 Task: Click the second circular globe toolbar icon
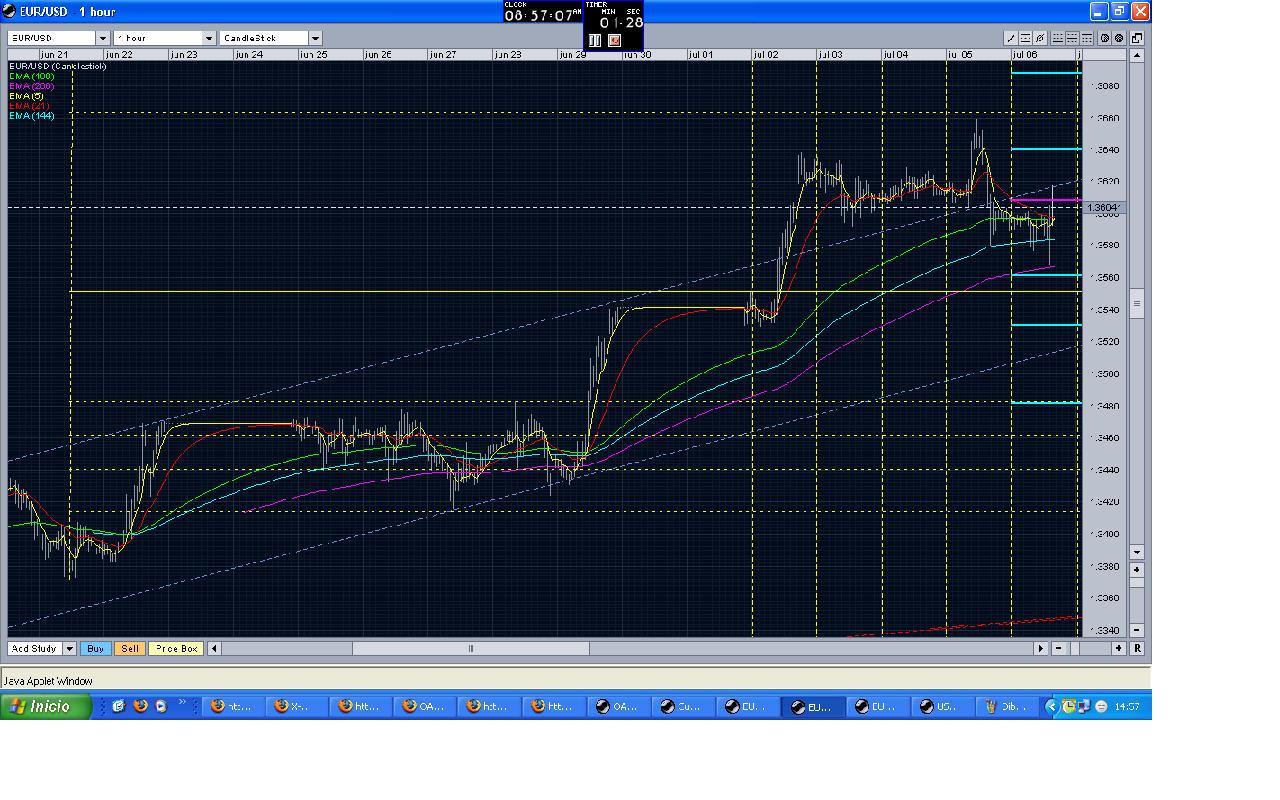tap(1119, 38)
